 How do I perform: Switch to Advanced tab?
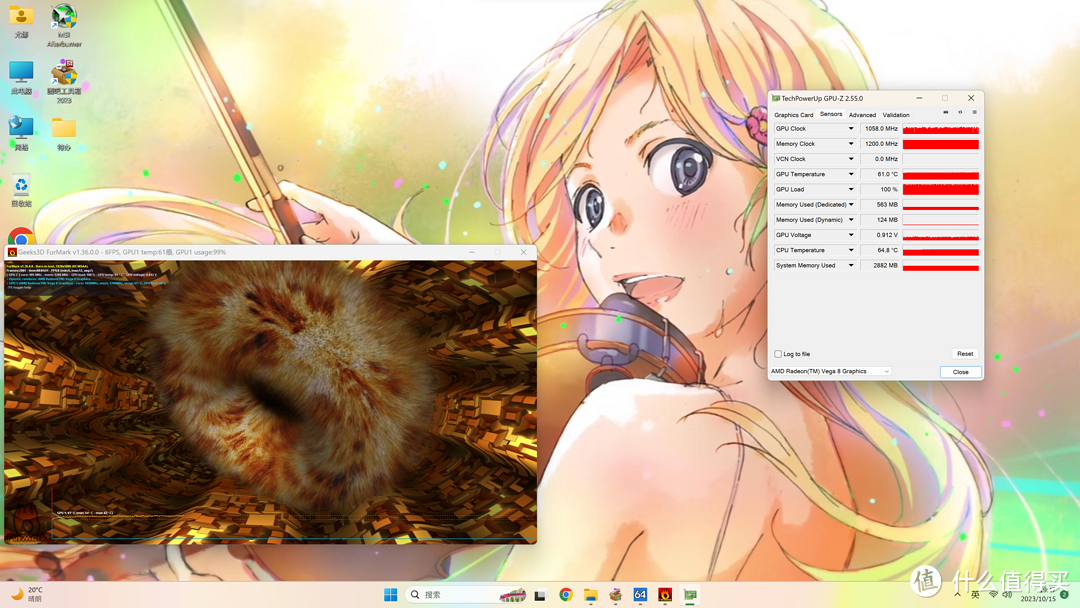(x=862, y=115)
